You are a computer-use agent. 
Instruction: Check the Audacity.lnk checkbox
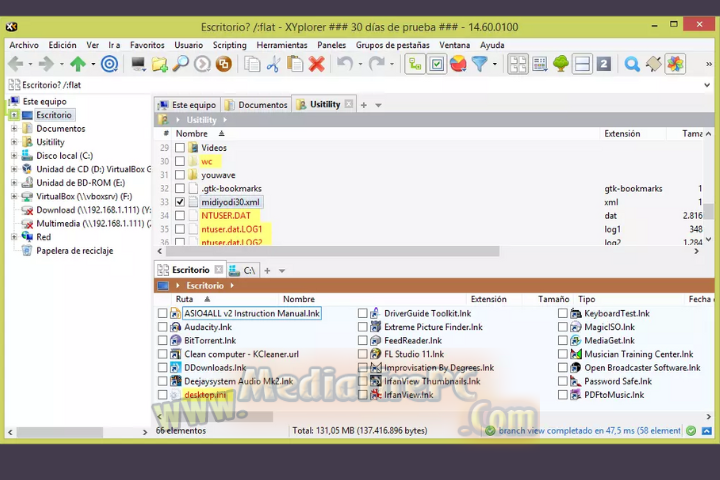click(x=162, y=327)
